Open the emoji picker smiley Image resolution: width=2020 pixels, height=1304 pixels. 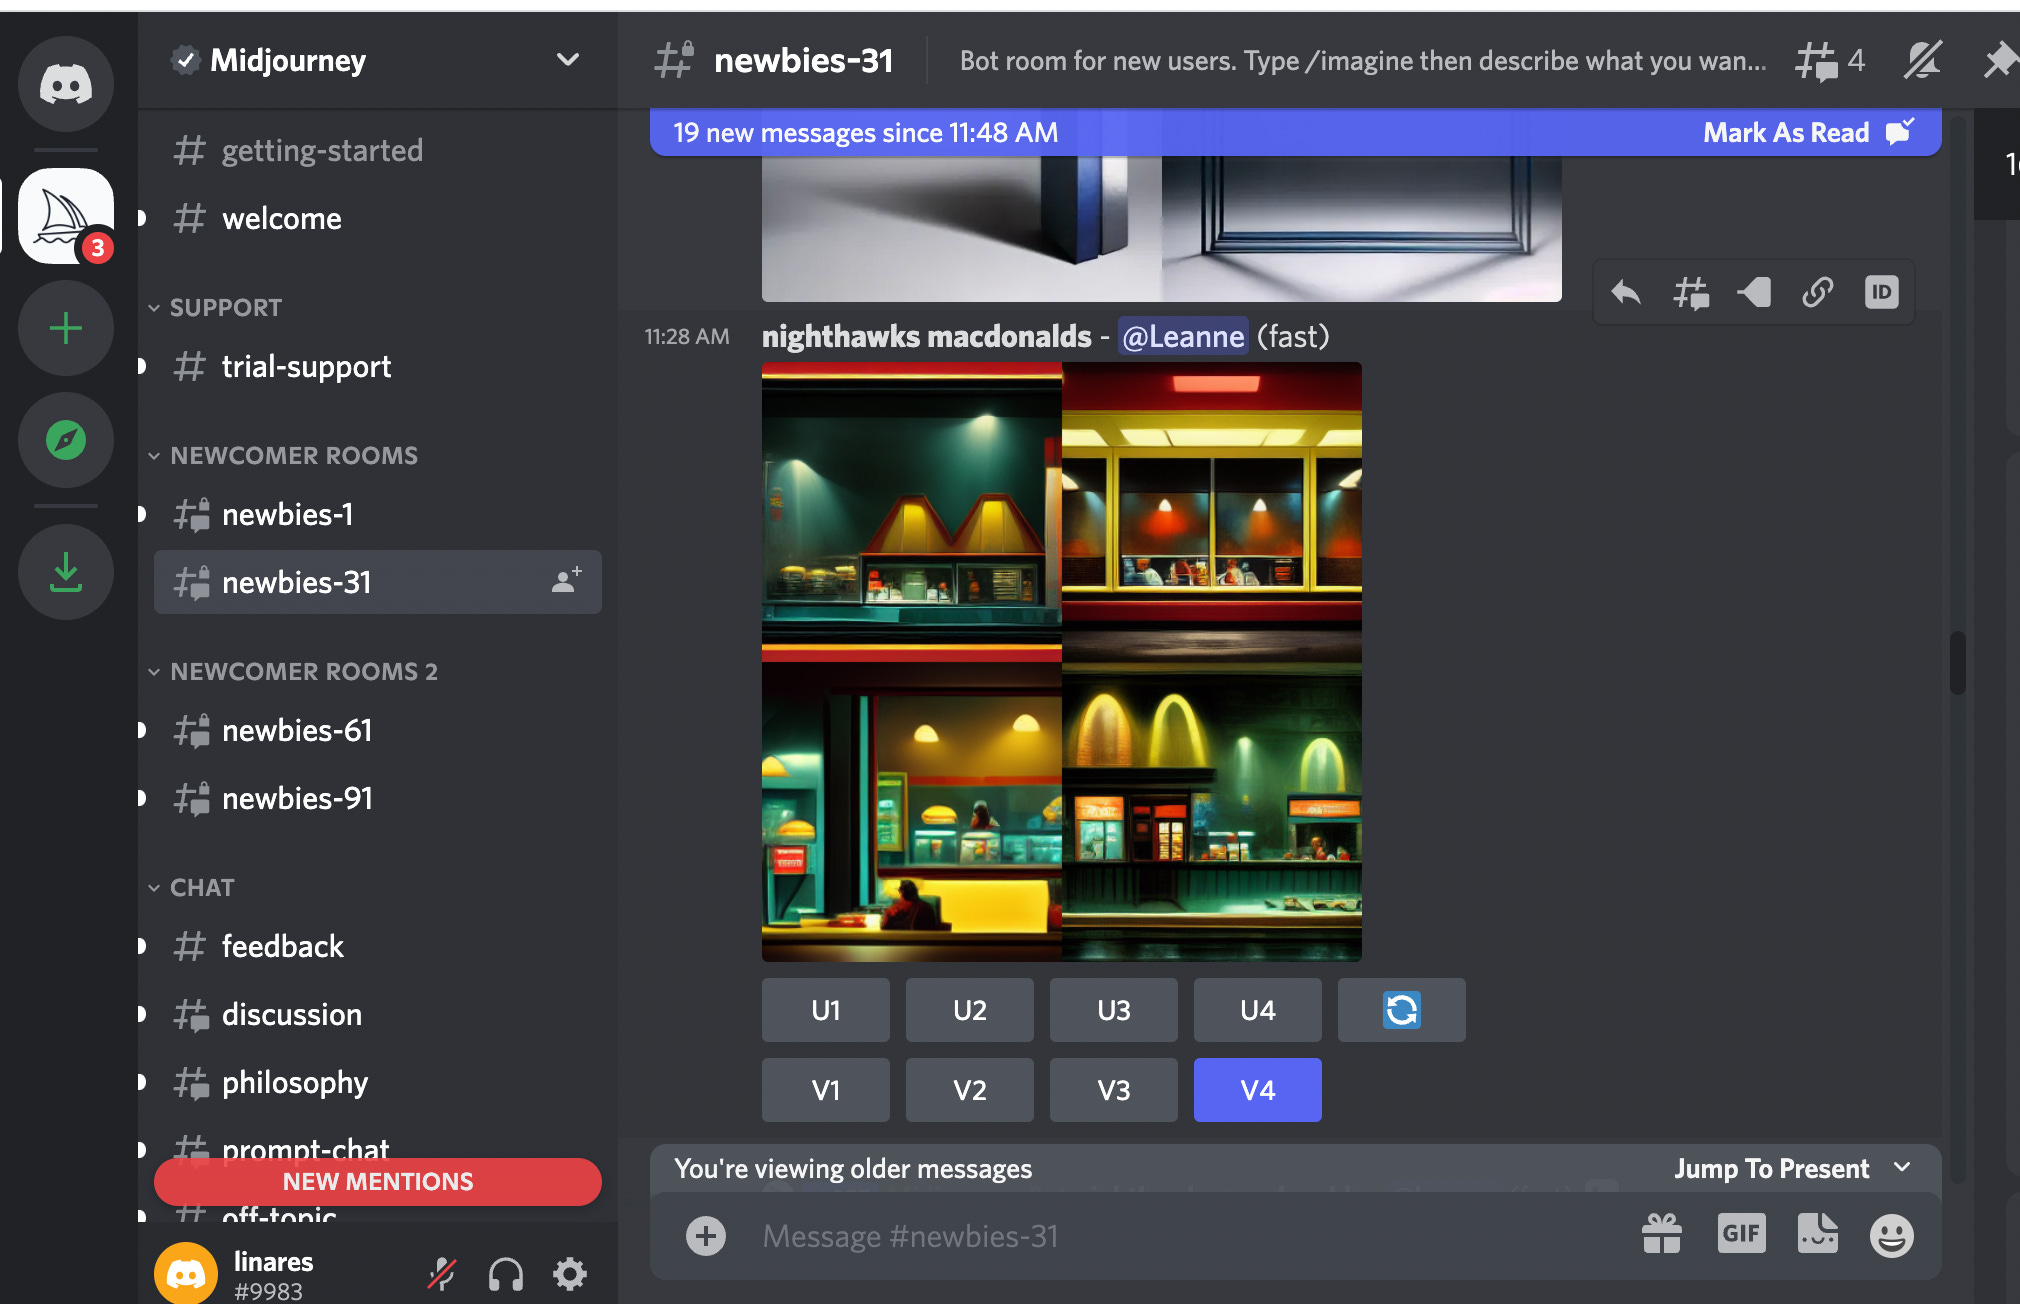click(x=1892, y=1236)
